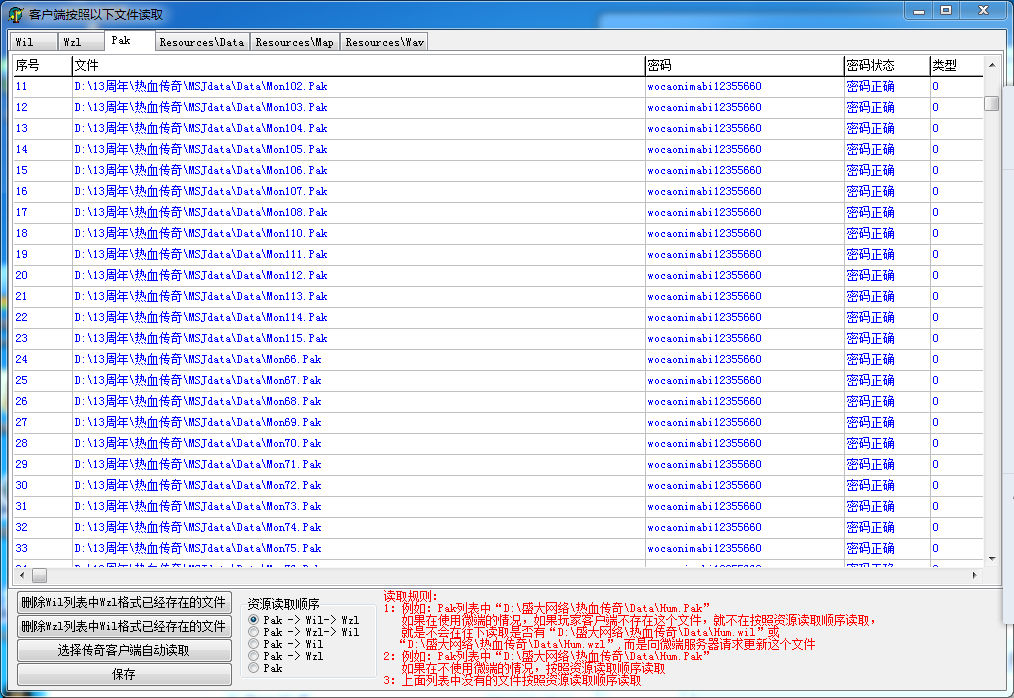Open the Resources\Map tab

click(294, 42)
